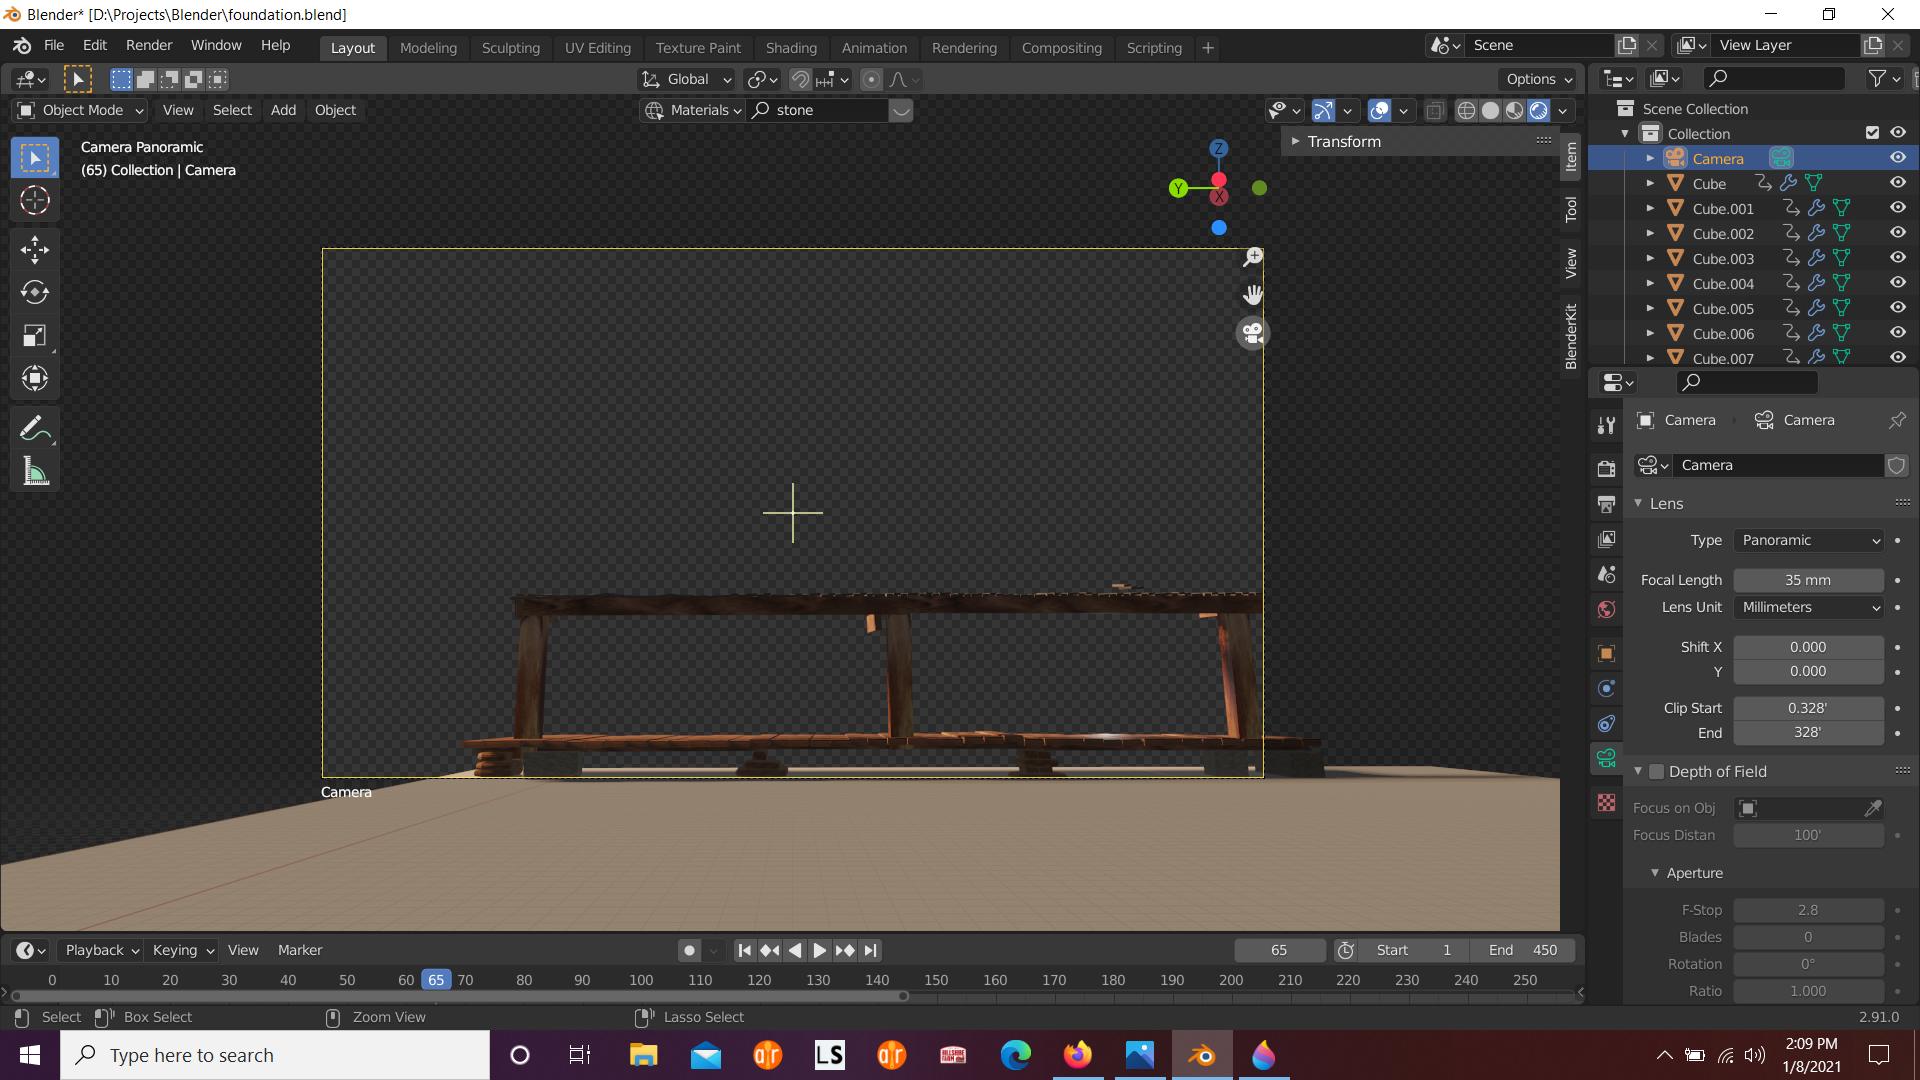Image resolution: width=1920 pixels, height=1080 pixels.
Task: Toggle visibility of the Collection
Action: pyautogui.click(x=1897, y=133)
